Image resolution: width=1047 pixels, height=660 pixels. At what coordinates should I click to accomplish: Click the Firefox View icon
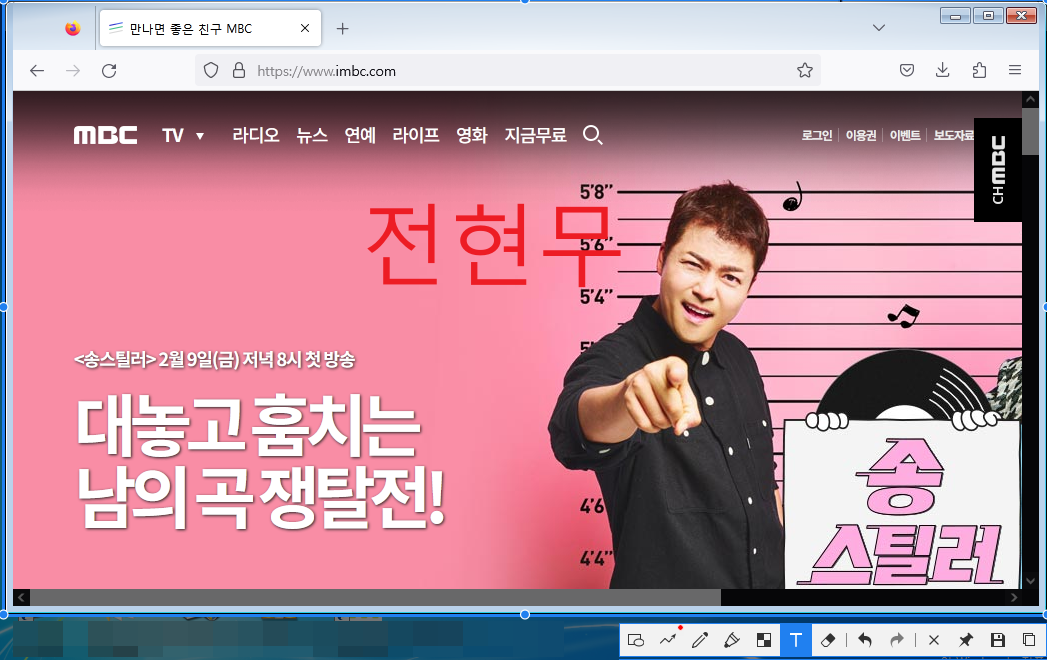(x=73, y=29)
